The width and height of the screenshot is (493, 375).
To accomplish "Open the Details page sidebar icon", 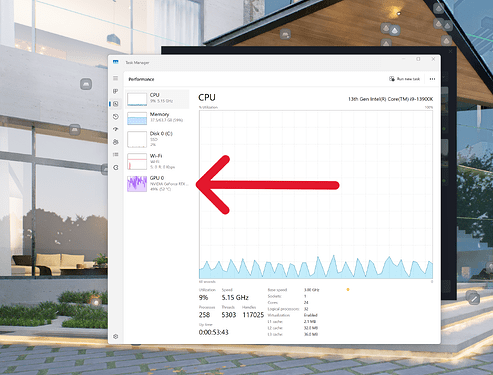I will [116, 155].
